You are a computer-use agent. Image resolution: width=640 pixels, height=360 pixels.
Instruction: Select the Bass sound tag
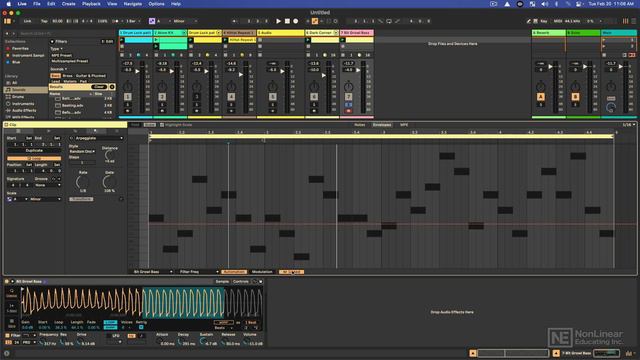[55, 76]
